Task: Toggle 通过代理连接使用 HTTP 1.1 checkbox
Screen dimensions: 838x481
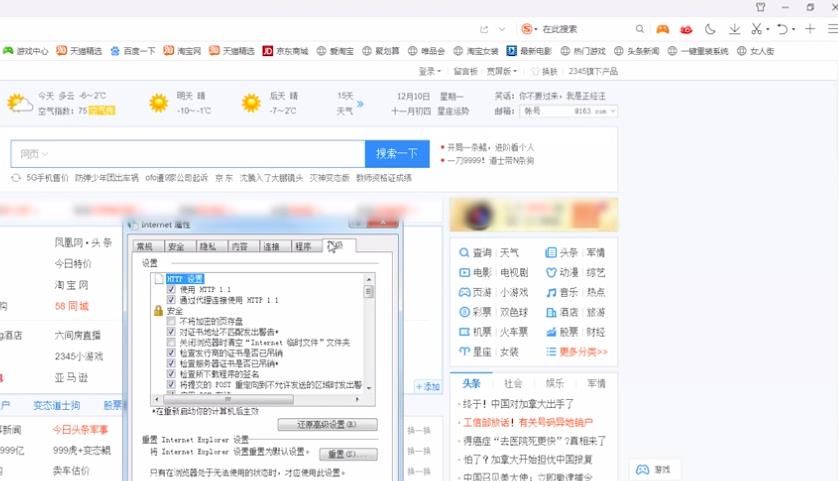Action: (x=171, y=300)
